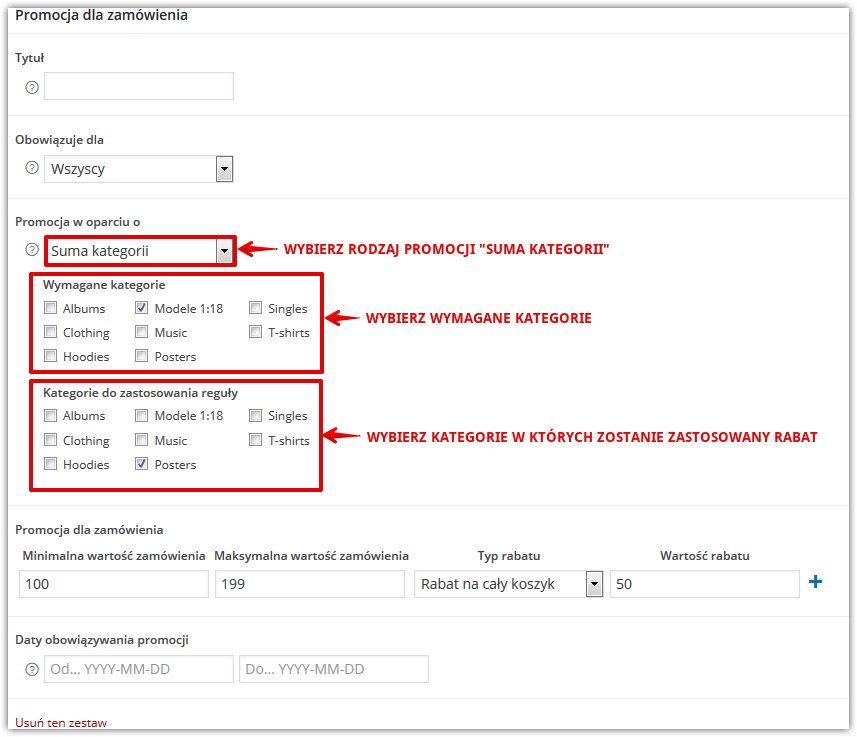Click the help icon beside Obowiązuje dla dropdown

click(x=32, y=168)
